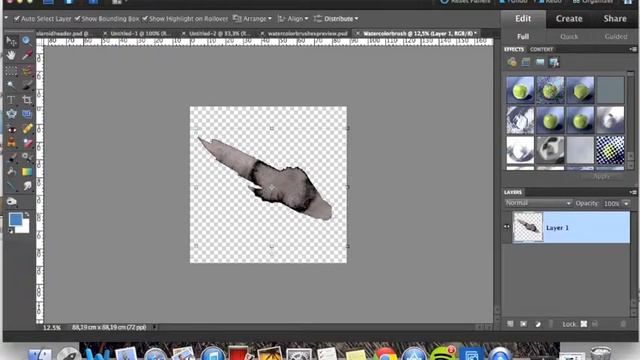Select the Straighten tool

(27, 114)
